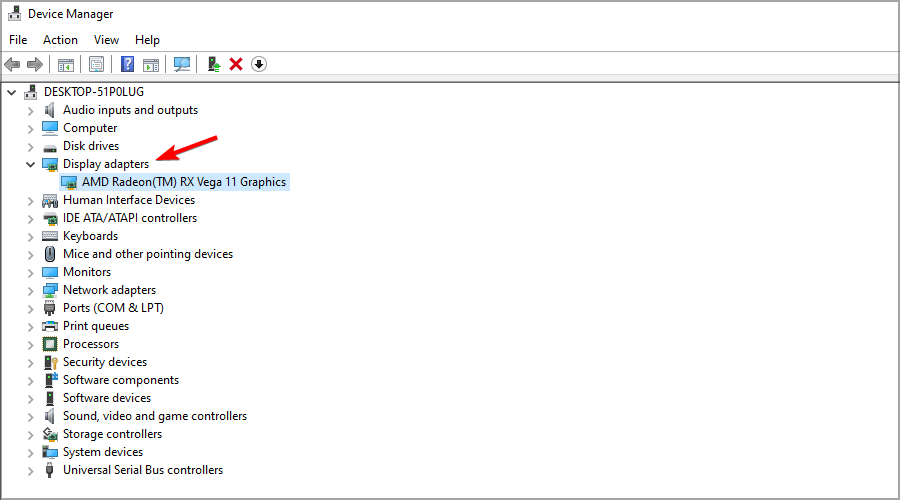Select the Display adapters label
The width and height of the screenshot is (900, 500).
click(106, 164)
